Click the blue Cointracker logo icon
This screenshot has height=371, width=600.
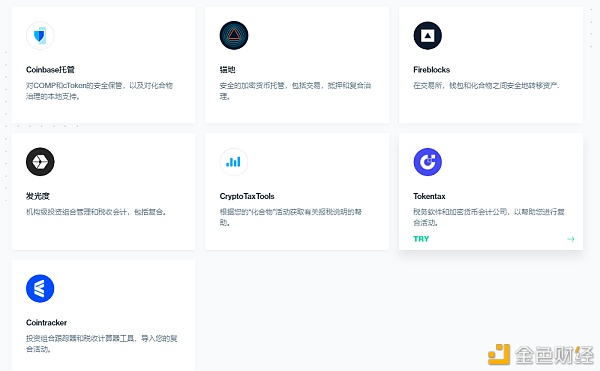pos(40,288)
